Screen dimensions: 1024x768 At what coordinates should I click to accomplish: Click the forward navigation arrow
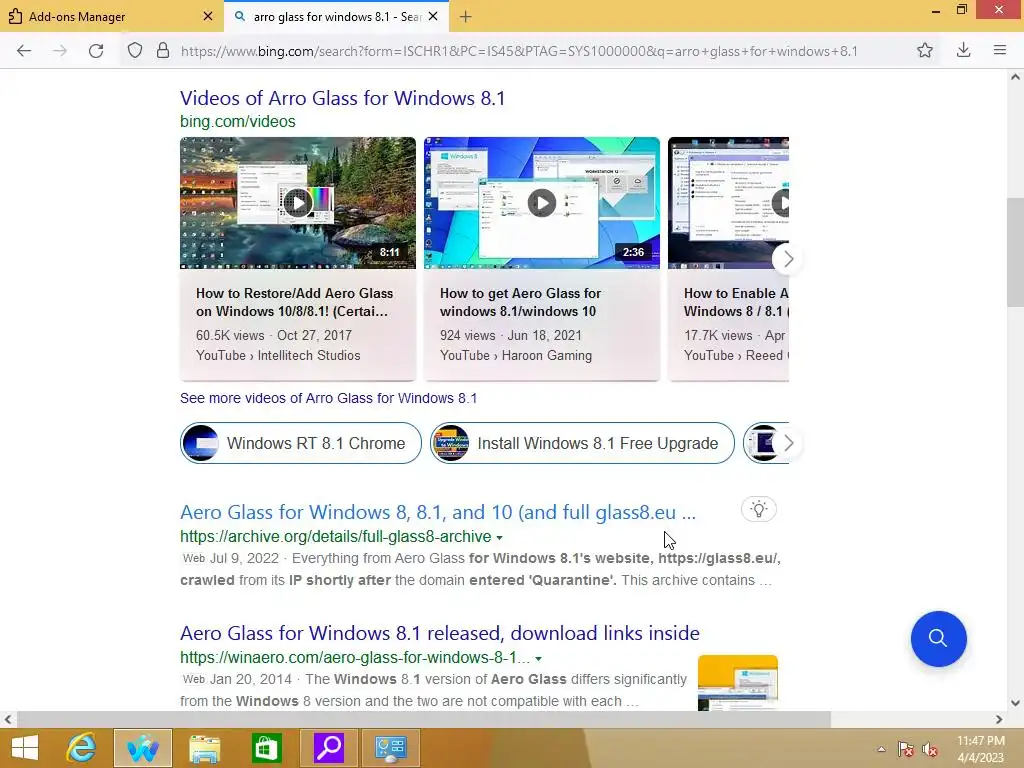pos(60,50)
